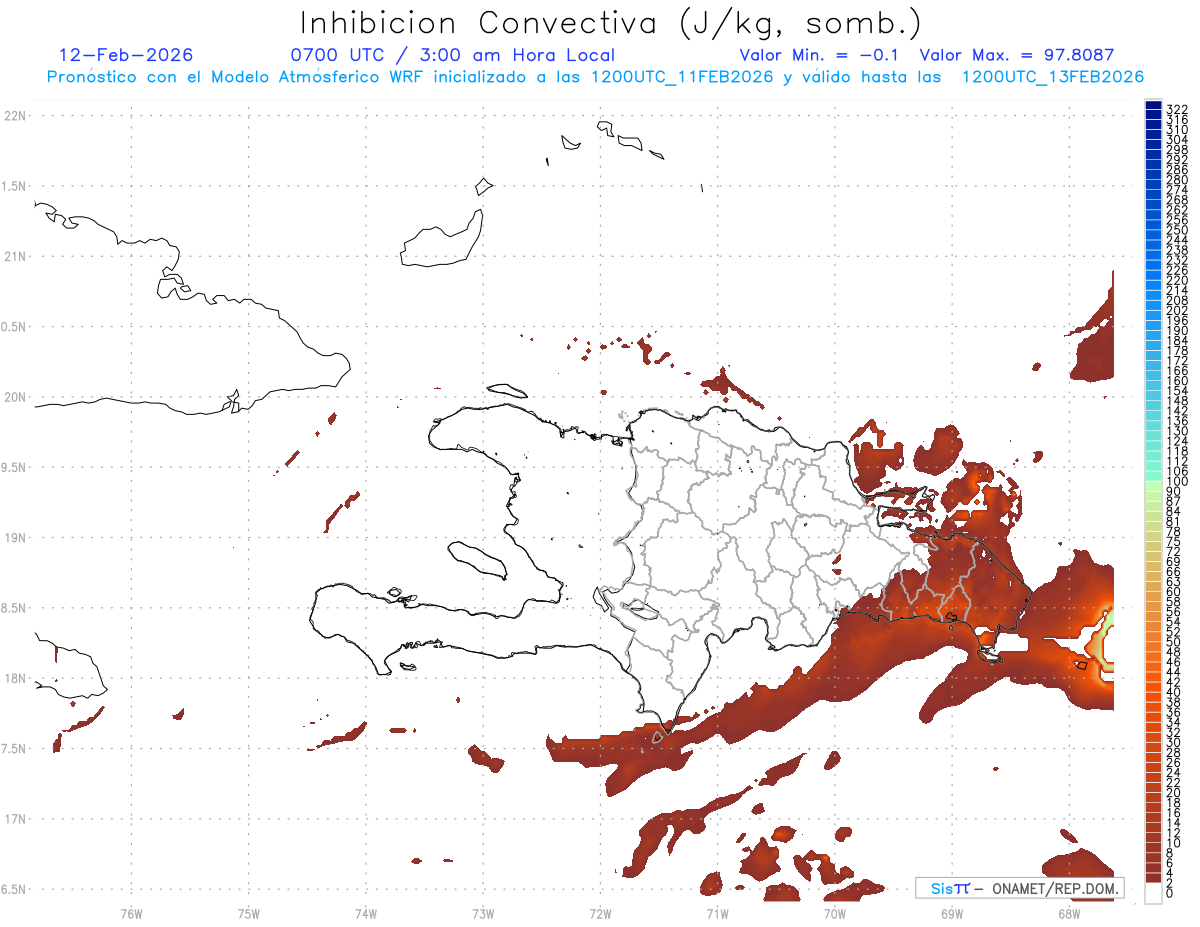
Task: Click the white zero-value swatch at colorbar bottom
Action: click(x=1153, y=893)
